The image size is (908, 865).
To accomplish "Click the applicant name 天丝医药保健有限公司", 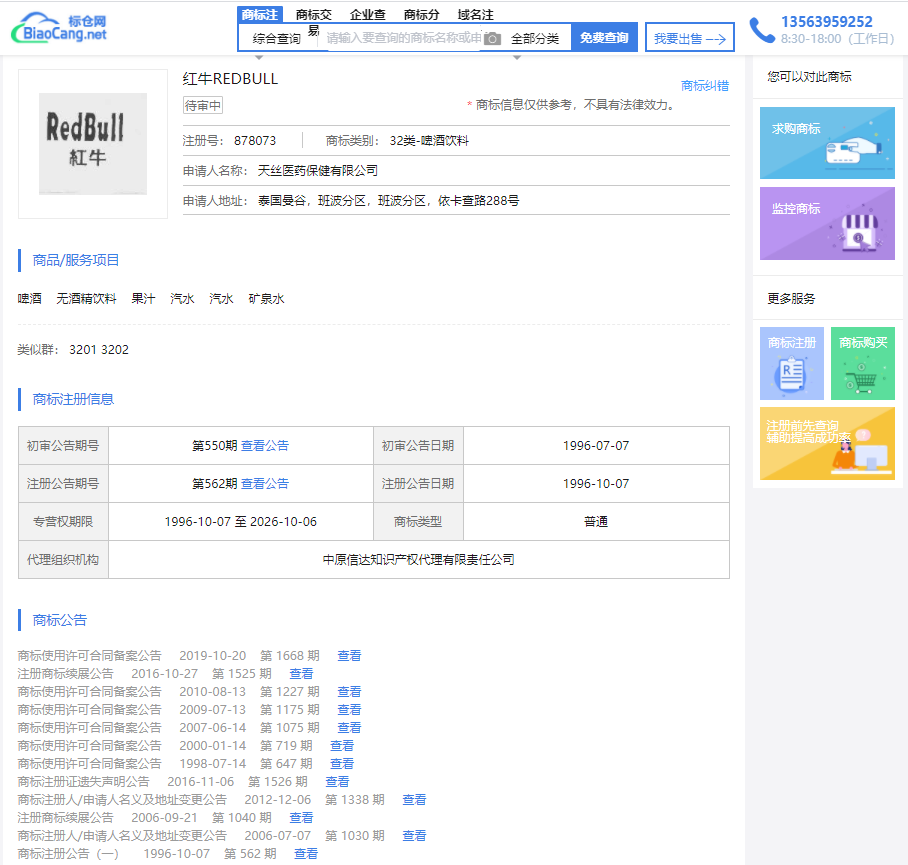I will click(x=317, y=171).
